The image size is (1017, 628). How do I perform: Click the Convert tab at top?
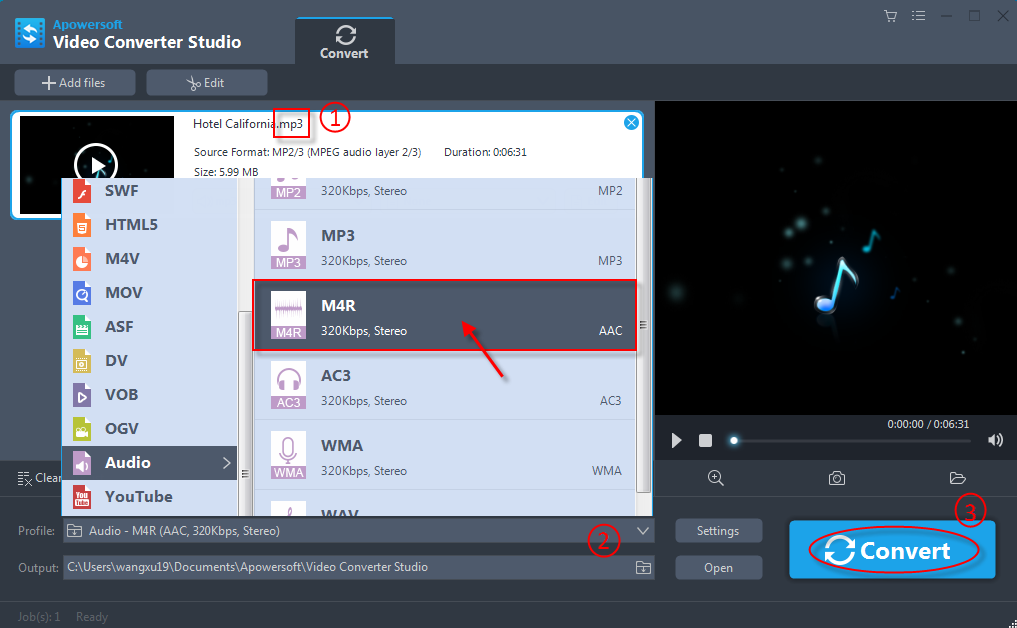pos(345,42)
